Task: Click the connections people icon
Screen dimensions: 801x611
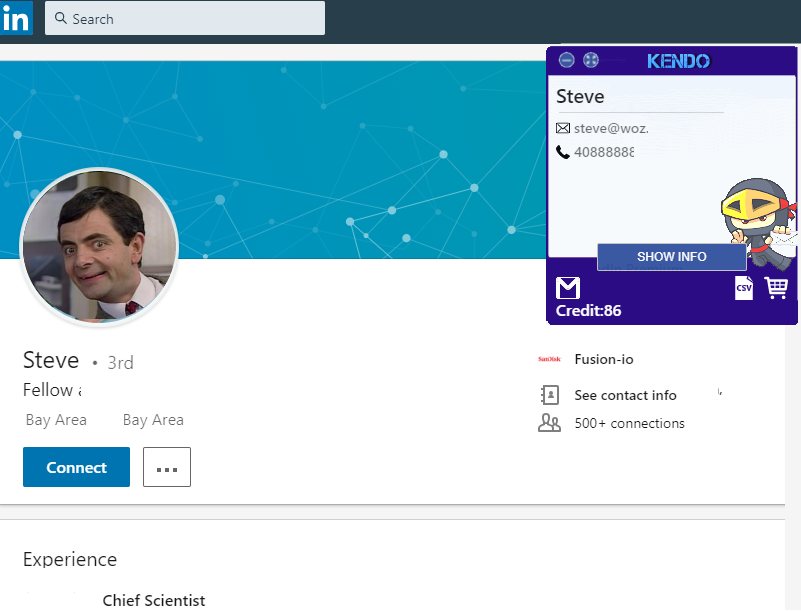Action: pyautogui.click(x=549, y=423)
